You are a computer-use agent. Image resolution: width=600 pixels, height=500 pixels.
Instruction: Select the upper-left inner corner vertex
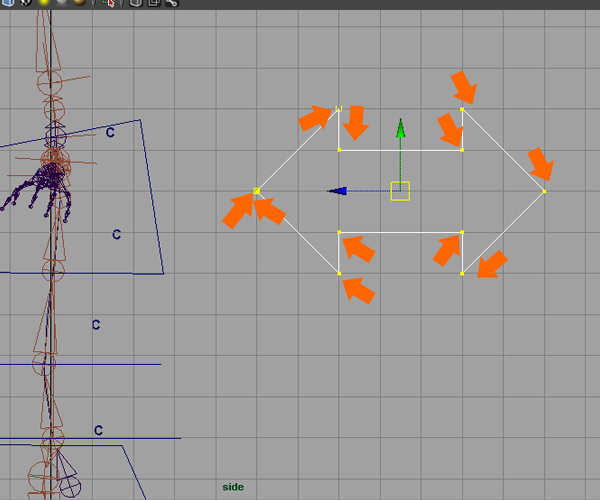tap(339, 150)
